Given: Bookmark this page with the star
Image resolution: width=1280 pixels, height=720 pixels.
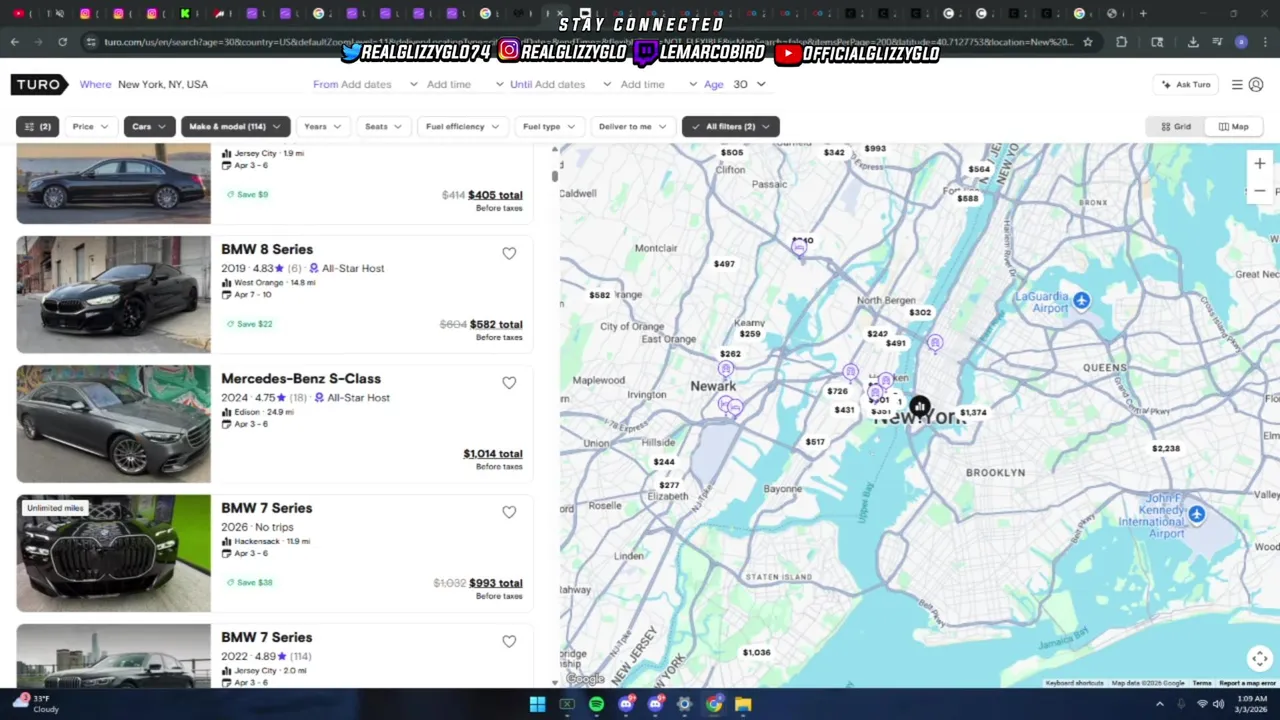Looking at the screenshot, I should pyautogui.click(x=1088, y=42).
